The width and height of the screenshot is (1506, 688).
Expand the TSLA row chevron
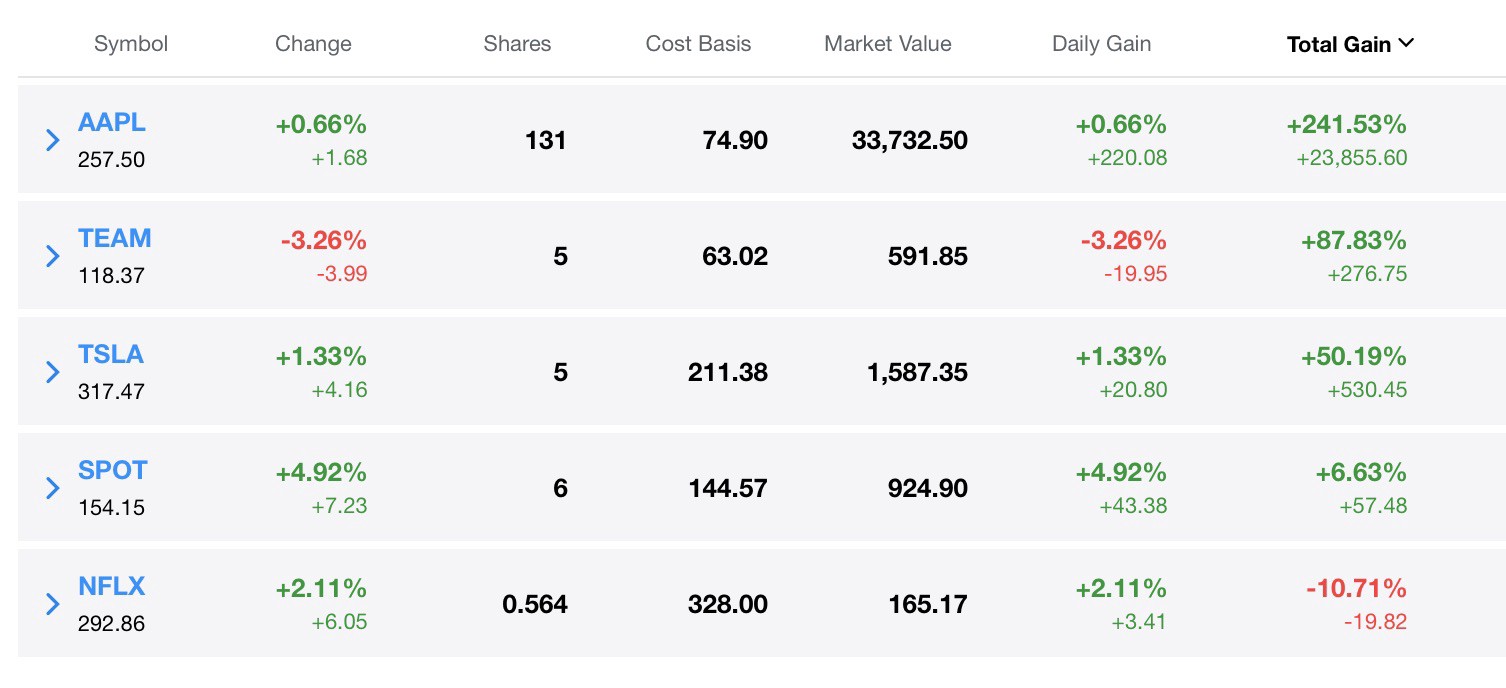pos(53,372)
